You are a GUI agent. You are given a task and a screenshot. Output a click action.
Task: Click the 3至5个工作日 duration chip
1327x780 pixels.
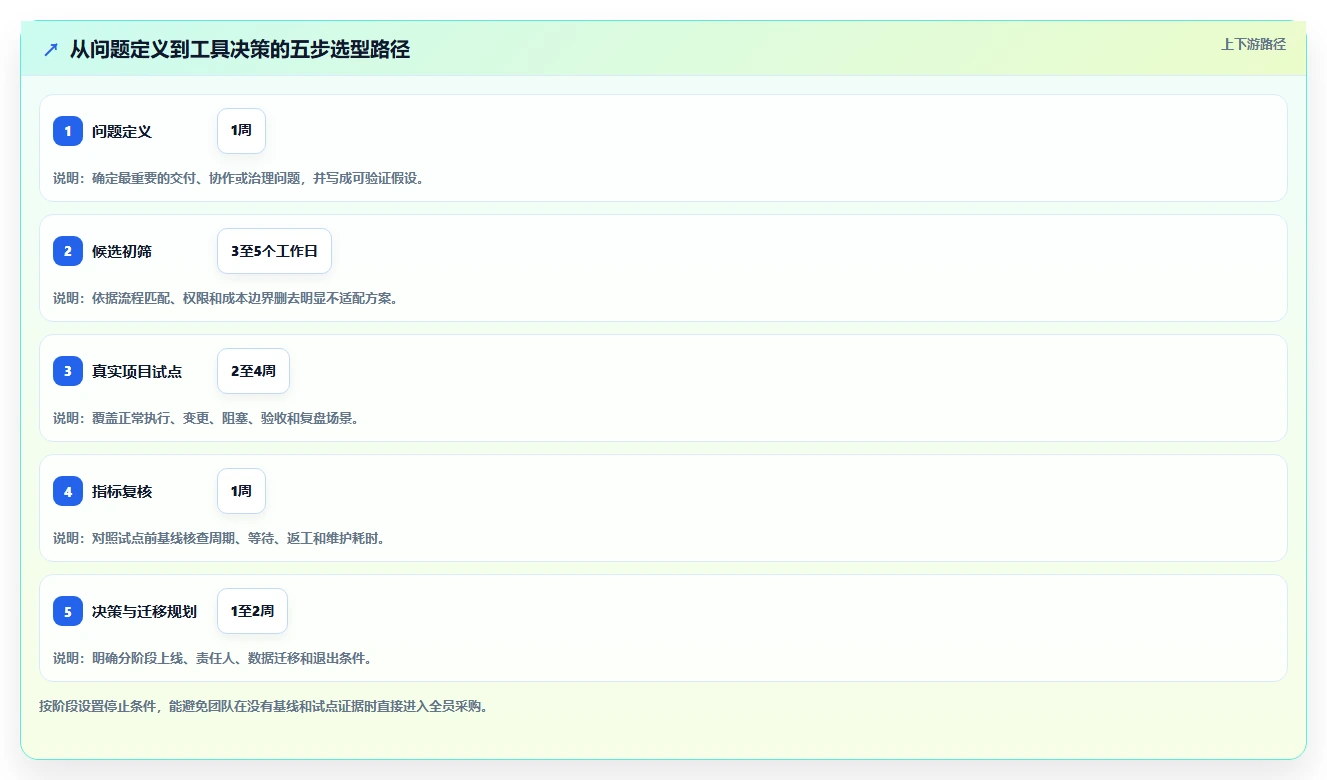pyautogui.click(x=274, y=251)
